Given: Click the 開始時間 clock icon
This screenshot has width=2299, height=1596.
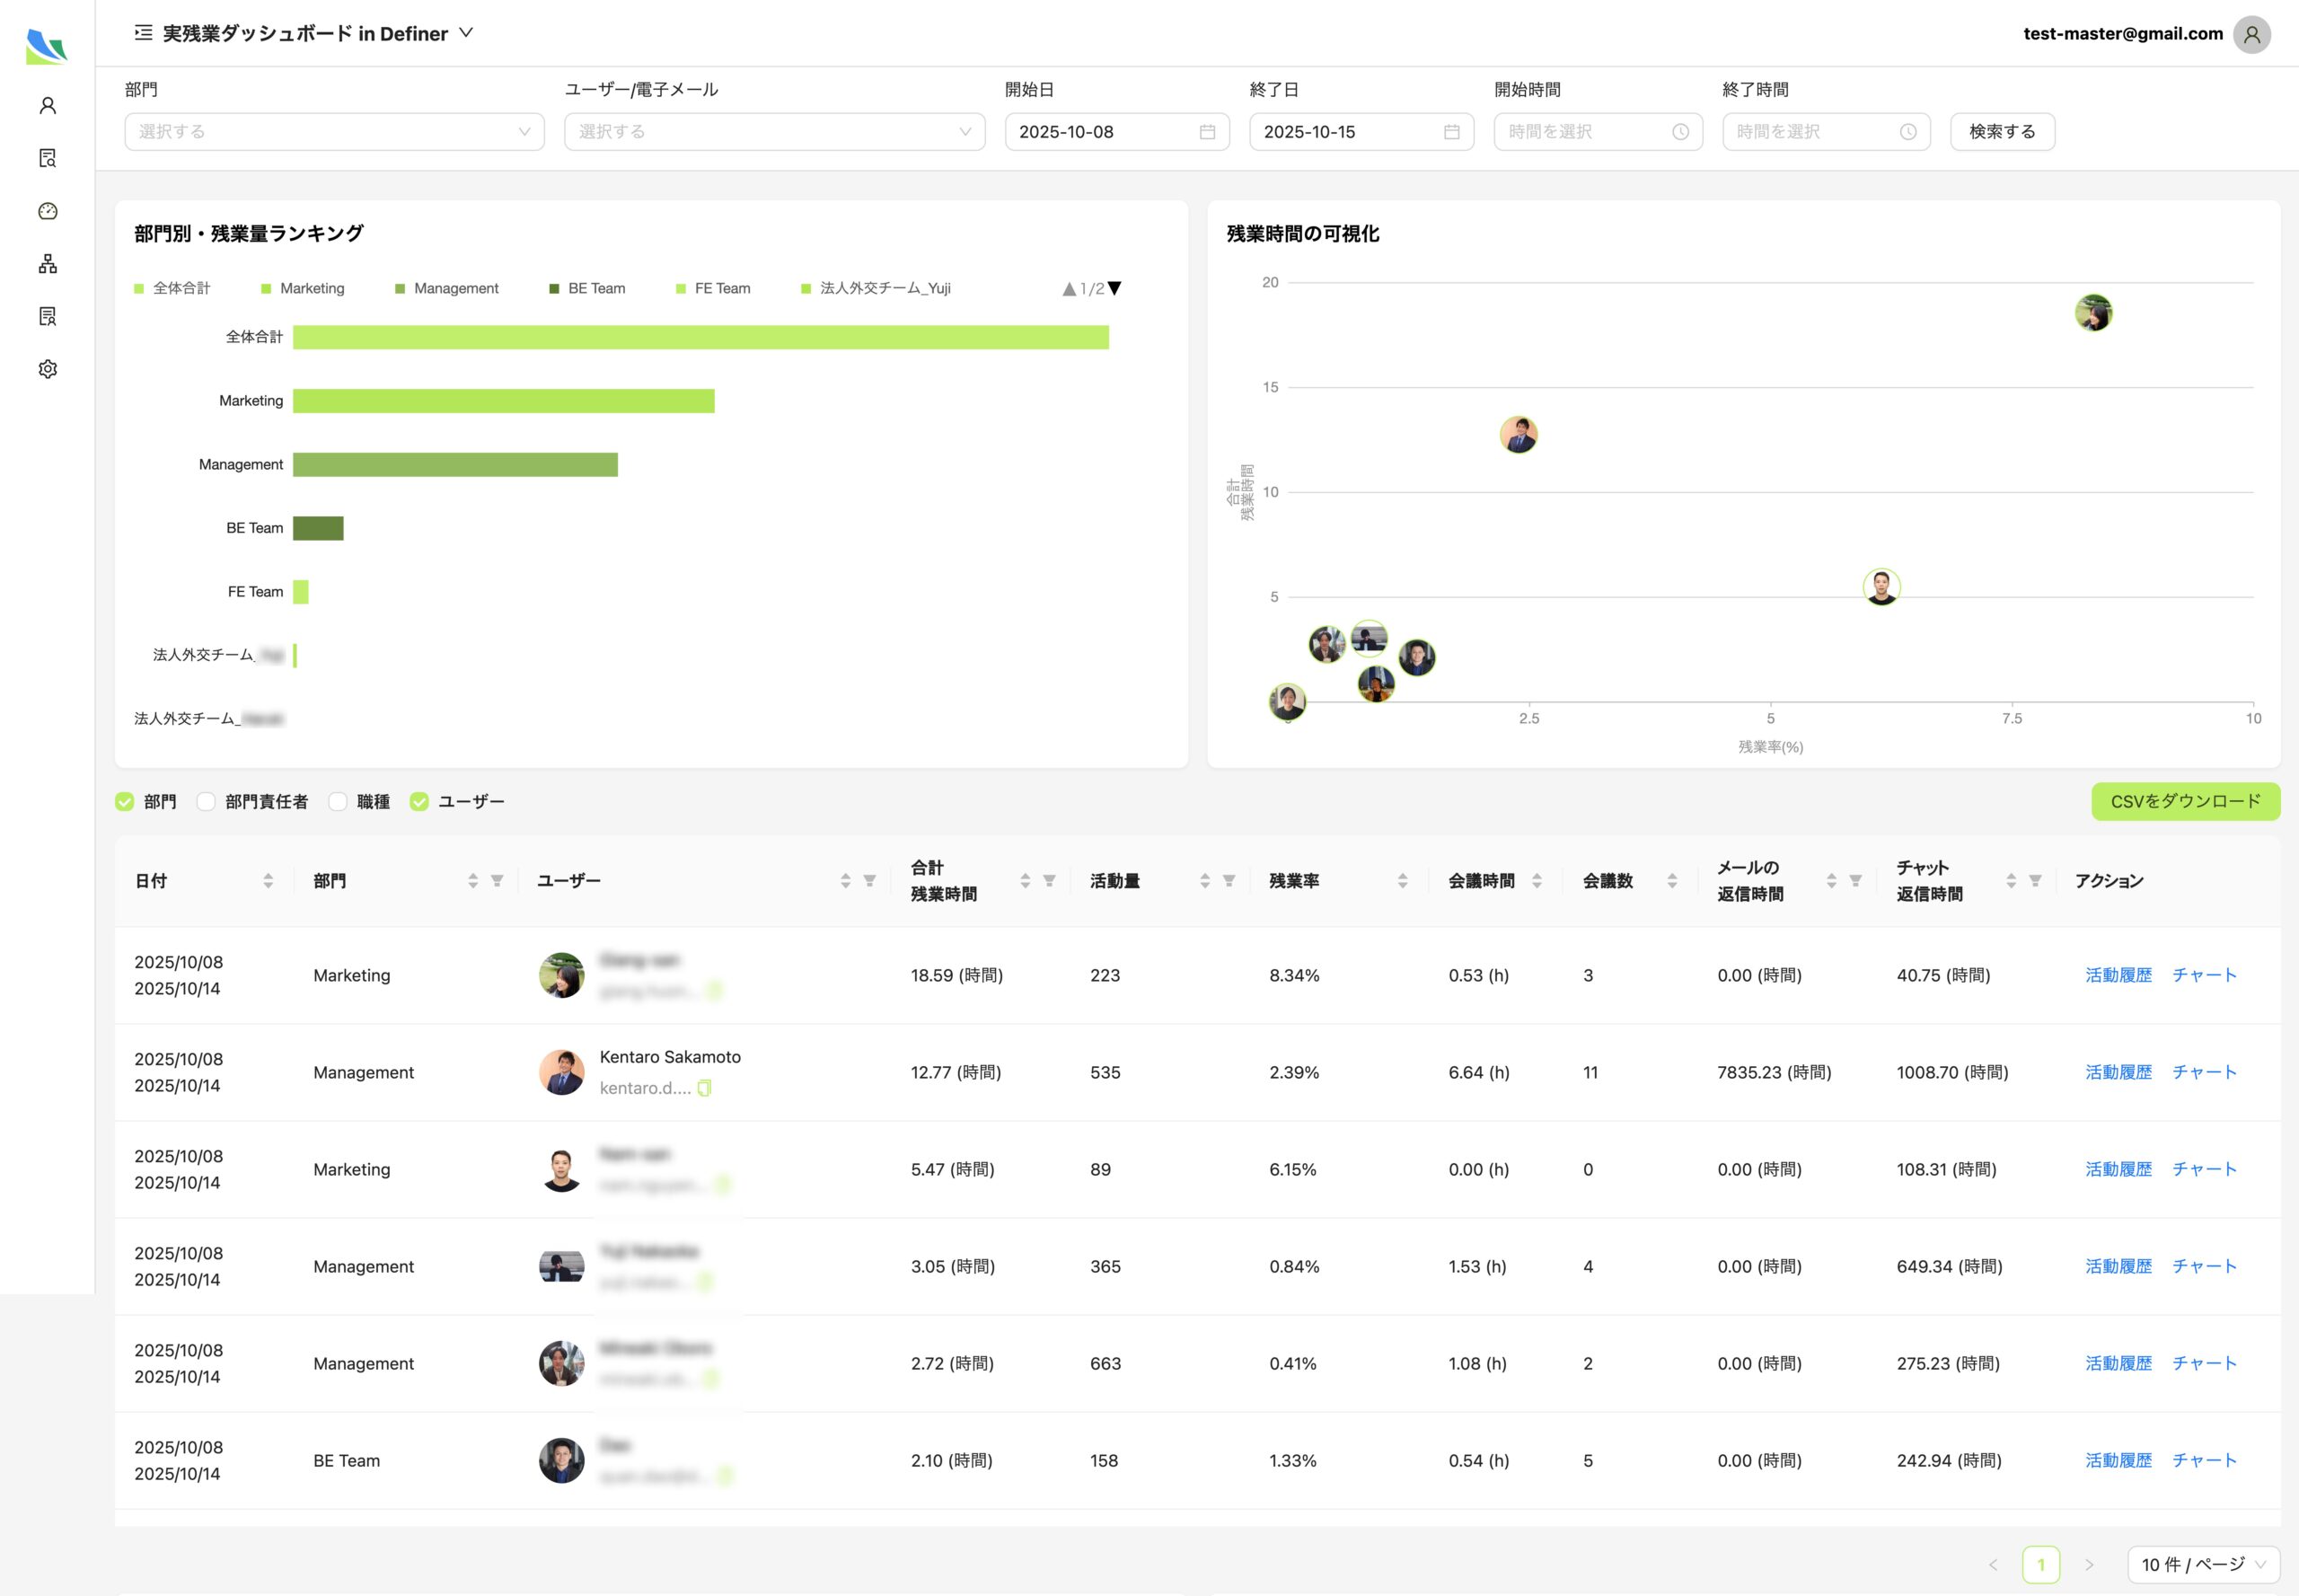Looking at the screenshot, I should click(1680, 132).
